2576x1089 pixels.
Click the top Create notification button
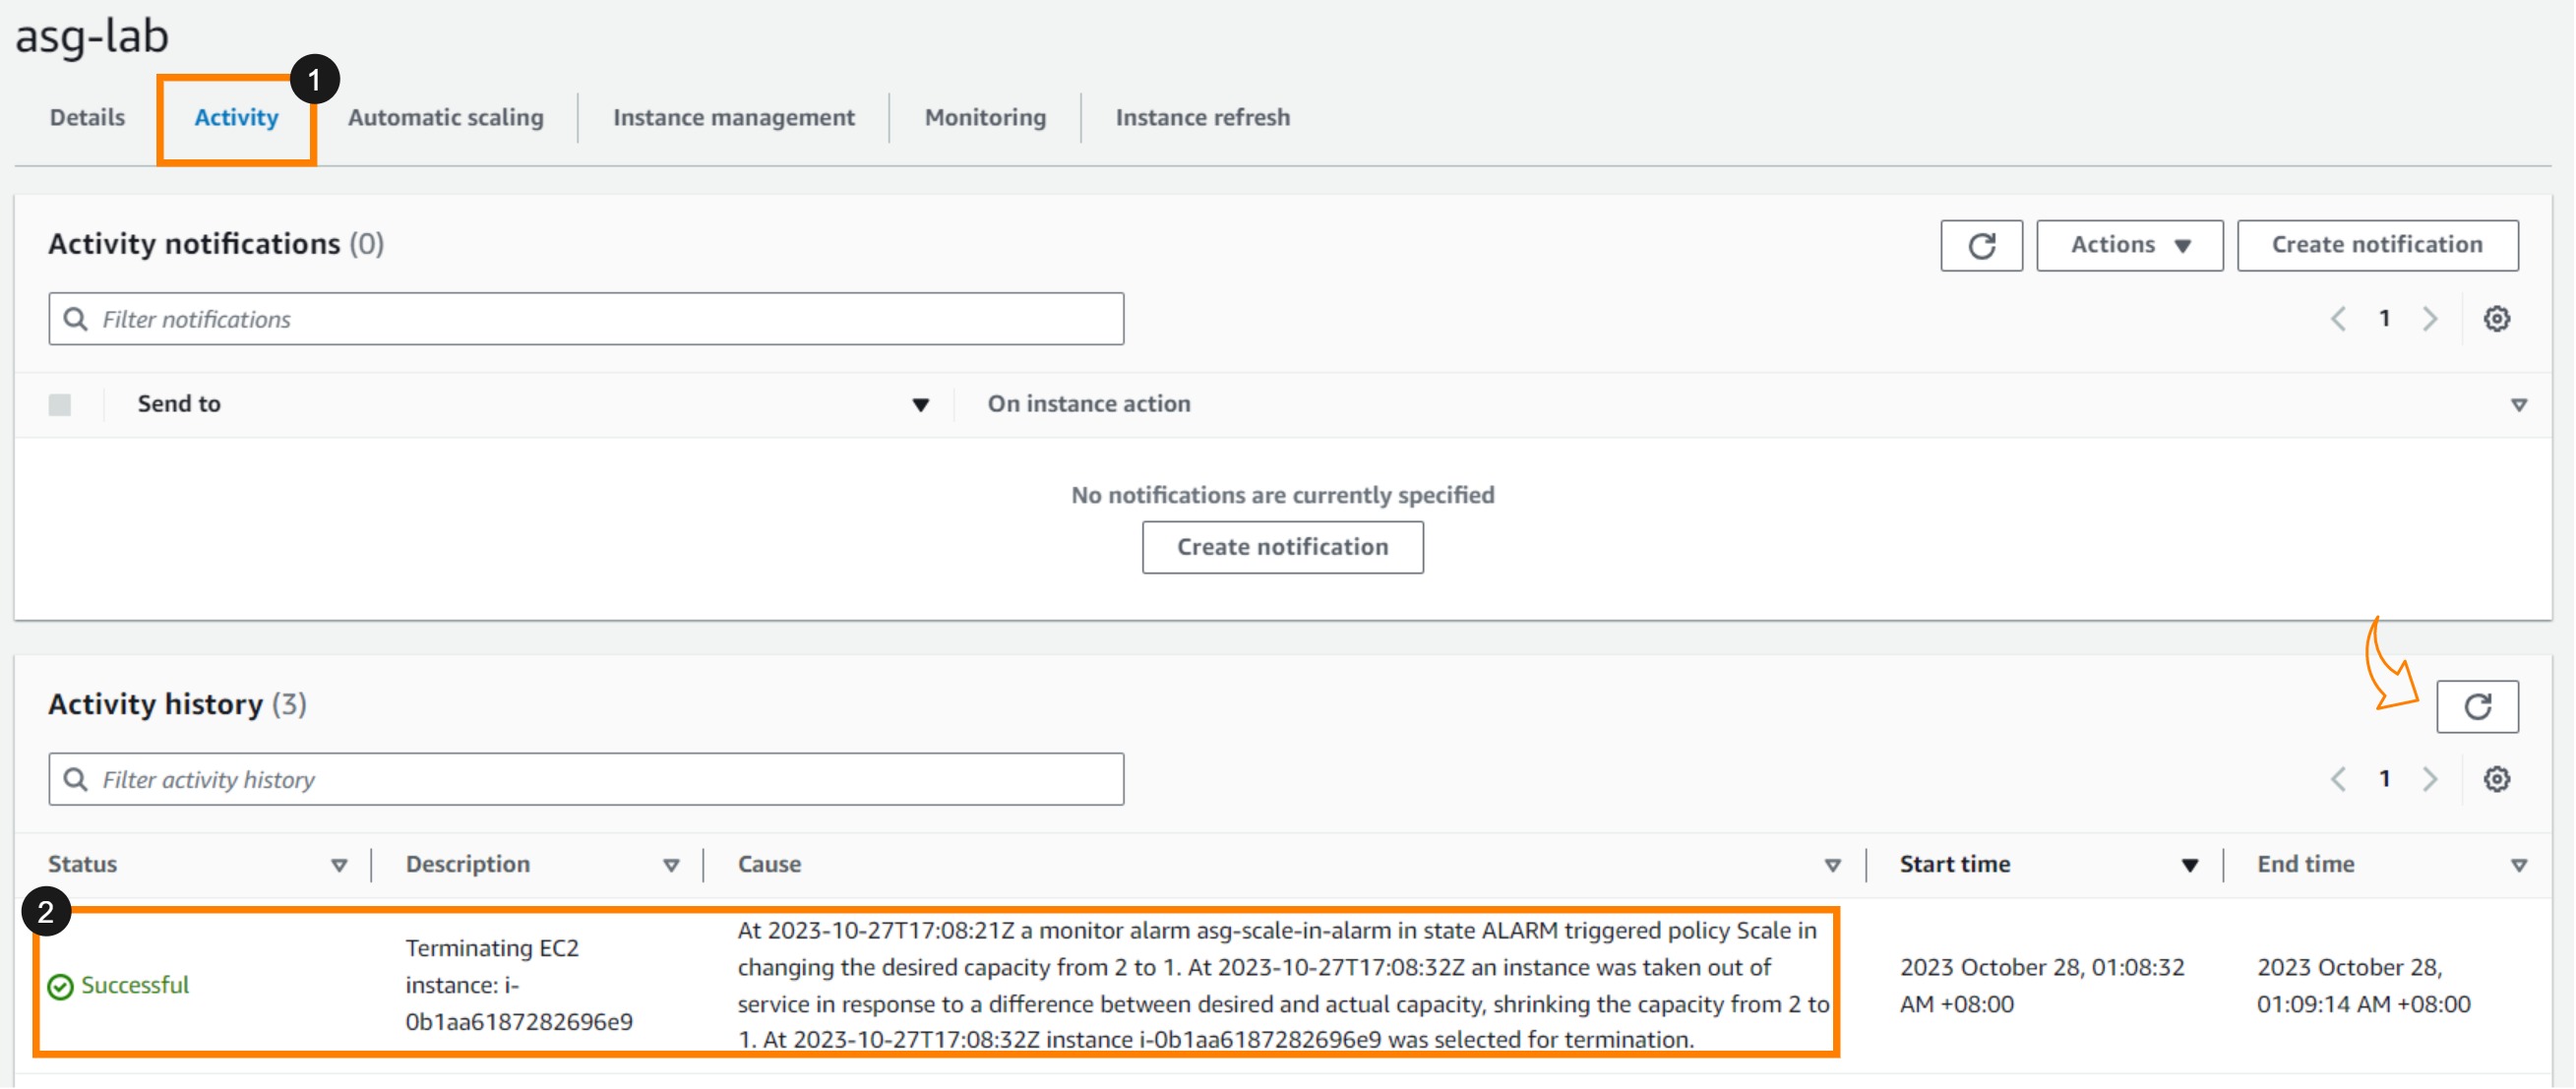(x=2376, y=245)
